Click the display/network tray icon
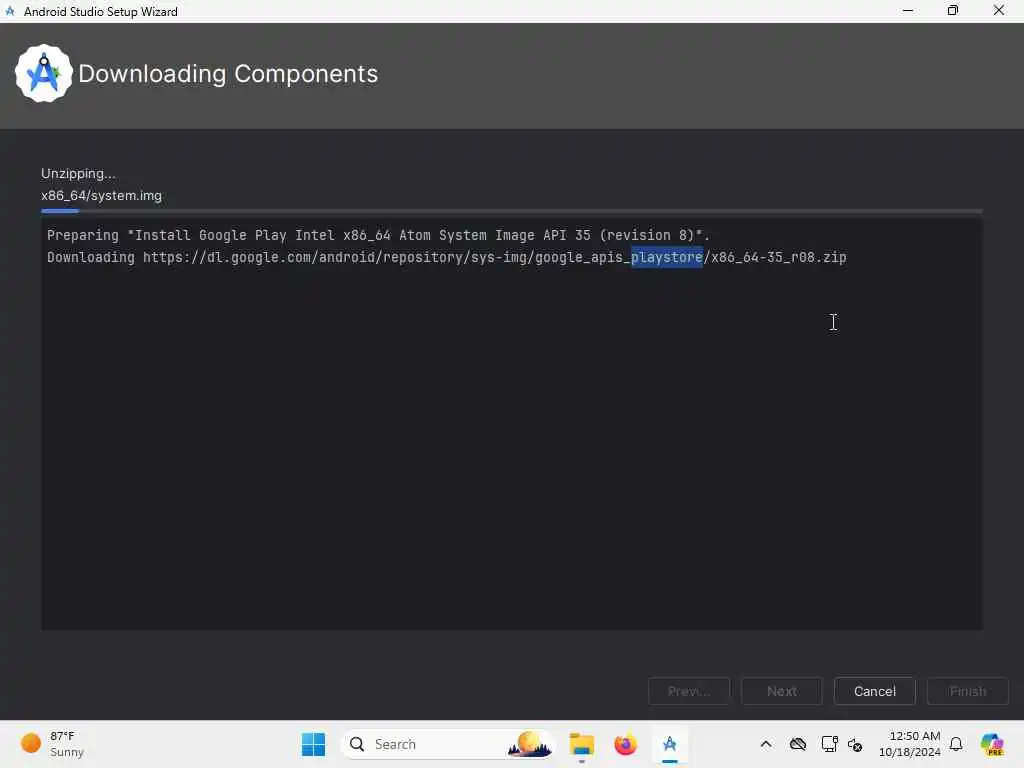The height and width of the screenshot is (768, 1024). (829, 744)
